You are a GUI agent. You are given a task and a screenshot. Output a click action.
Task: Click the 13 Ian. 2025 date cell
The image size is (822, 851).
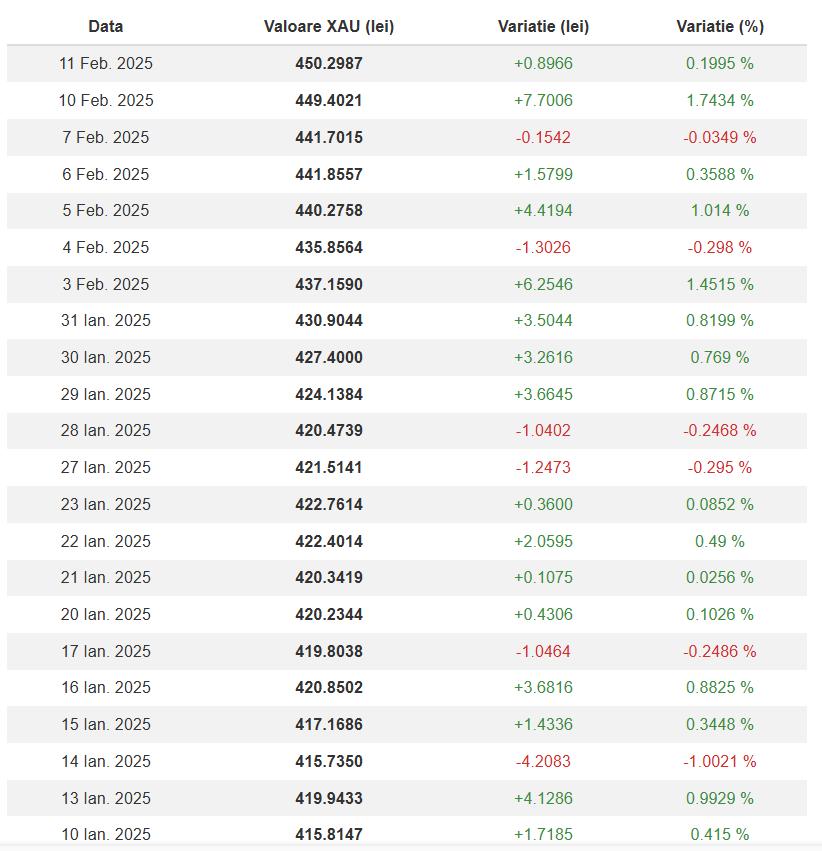[106, 798]
